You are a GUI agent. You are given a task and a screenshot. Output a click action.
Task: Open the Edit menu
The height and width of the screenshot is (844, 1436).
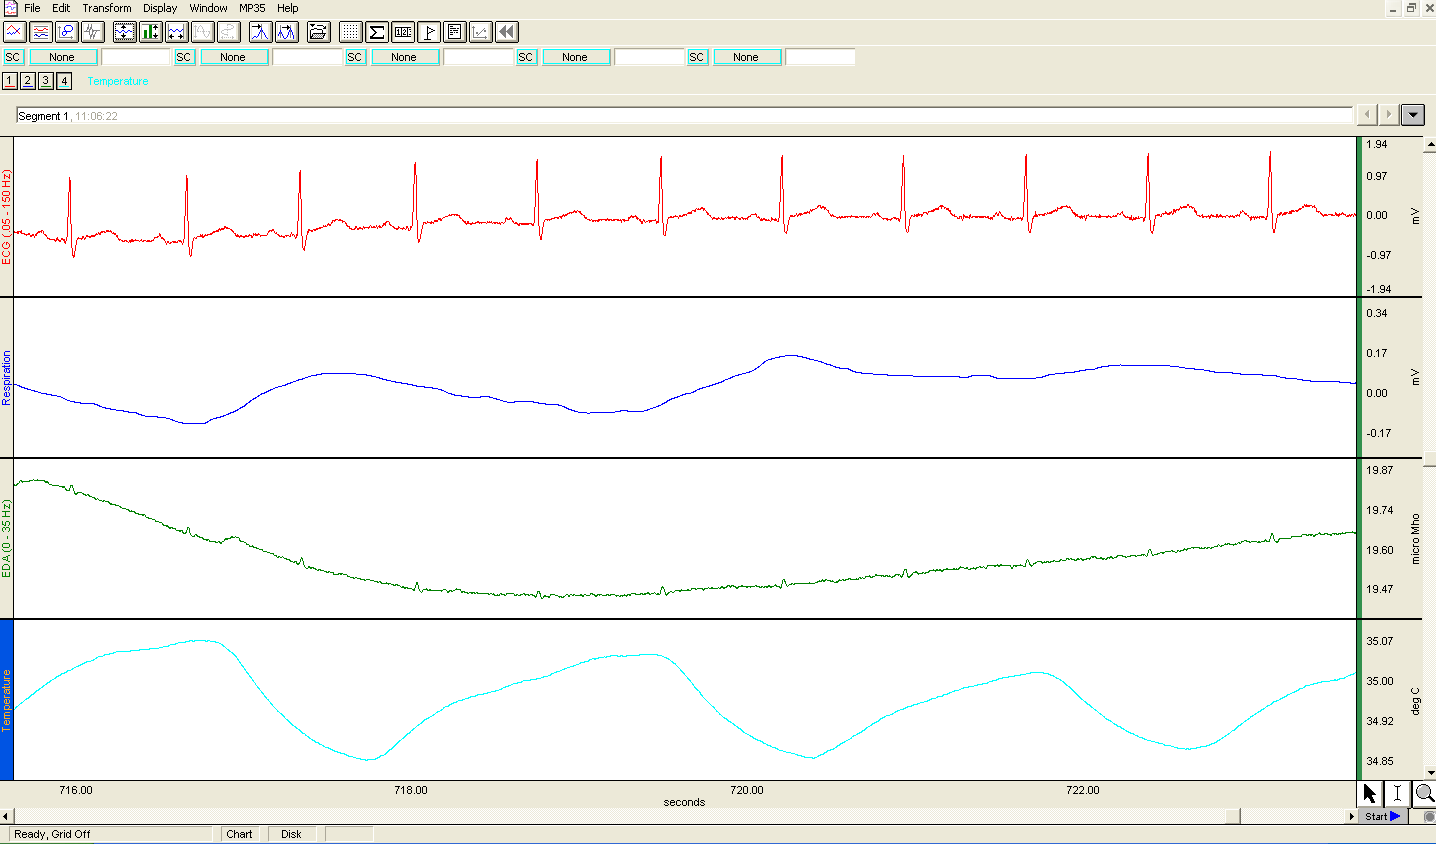61,8
